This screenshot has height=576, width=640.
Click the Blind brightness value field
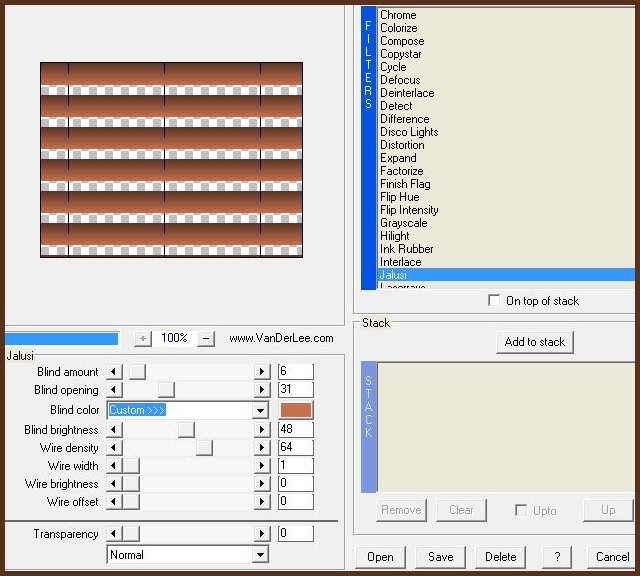pos(296,429)
